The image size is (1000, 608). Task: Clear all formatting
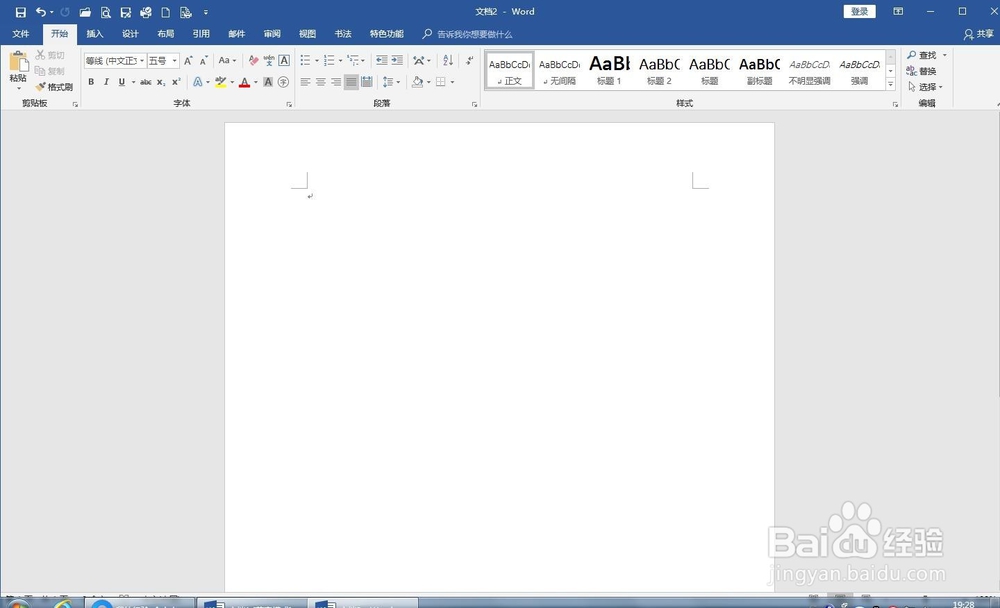(x=253, y=61)
